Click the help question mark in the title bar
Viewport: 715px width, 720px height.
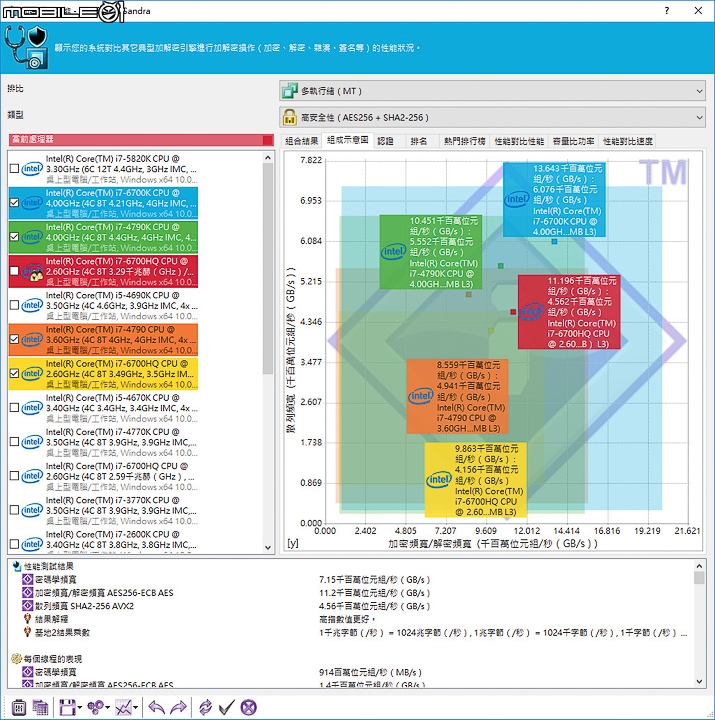click(x=667, y=11)
